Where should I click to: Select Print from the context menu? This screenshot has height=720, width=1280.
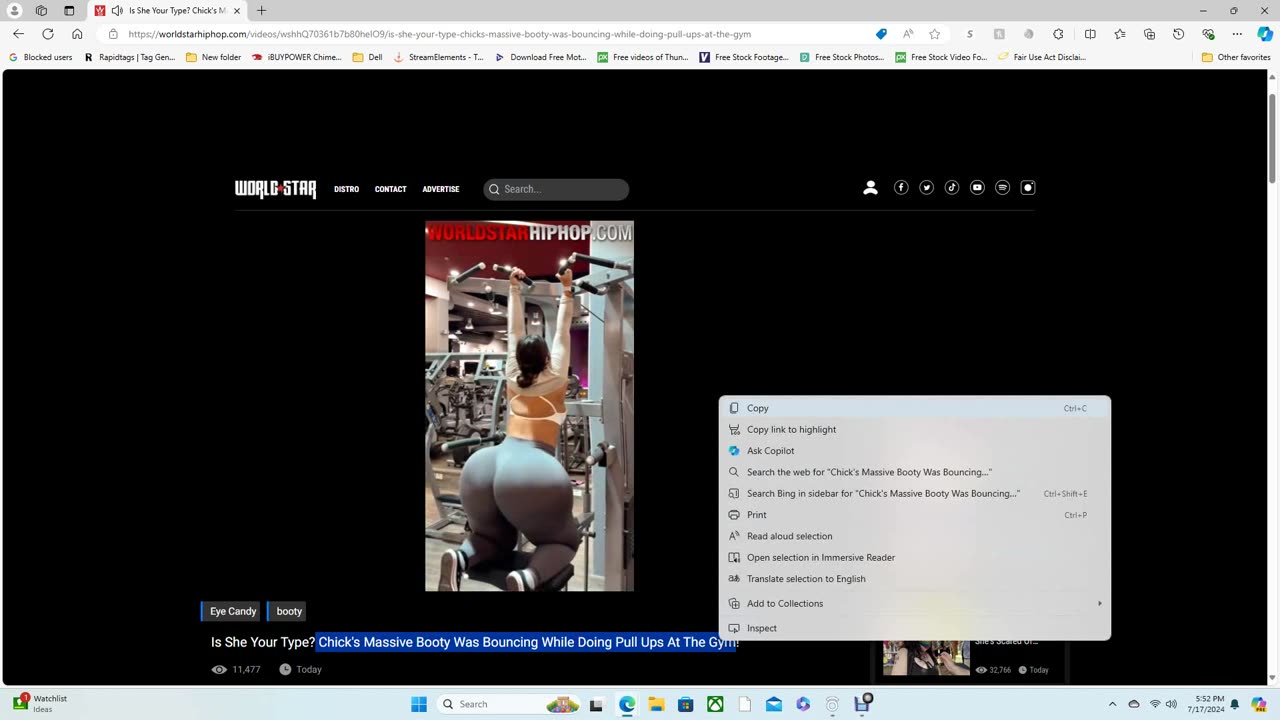click(x=914, y=515)
